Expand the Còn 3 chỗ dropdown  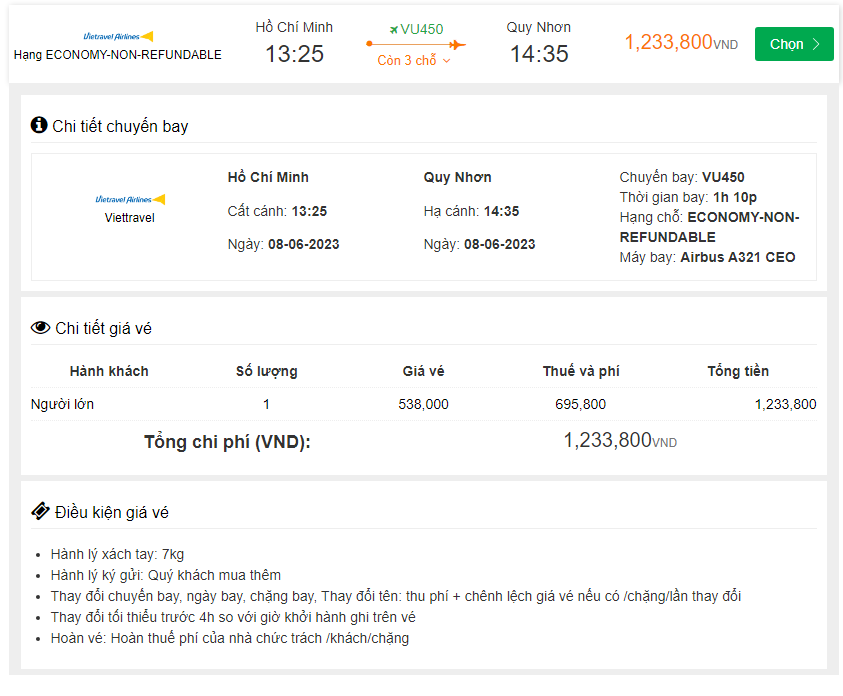[414, 61]
